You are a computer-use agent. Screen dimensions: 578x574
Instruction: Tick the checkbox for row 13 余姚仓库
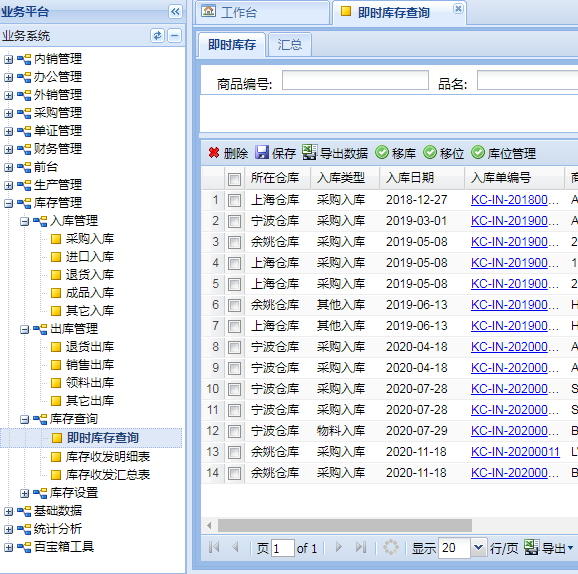coord(234,452)
